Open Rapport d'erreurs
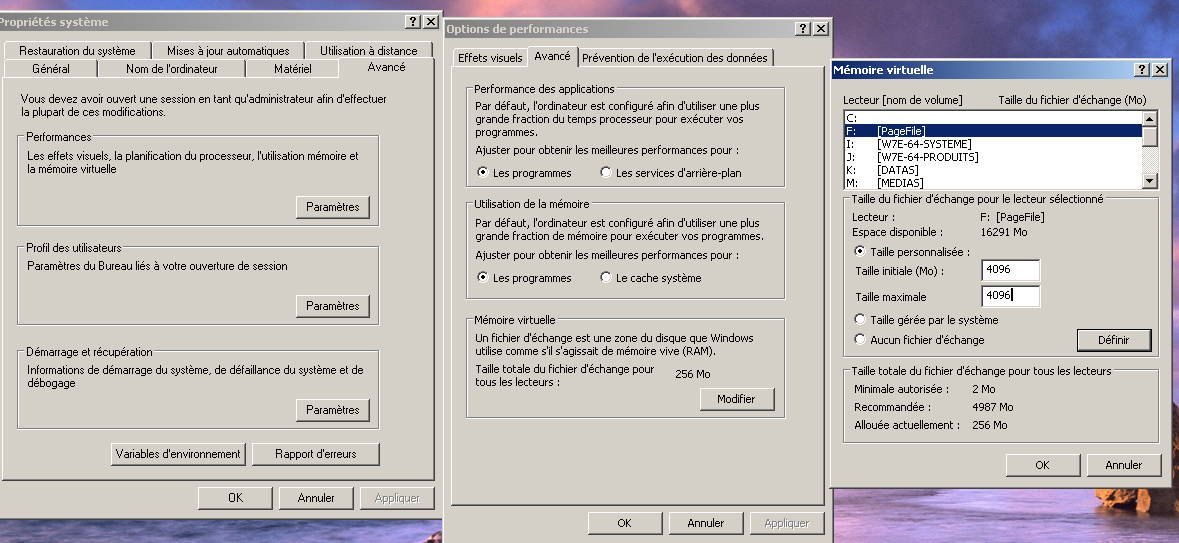Viewport: 1179px width, 543px height. pos(316,454)
